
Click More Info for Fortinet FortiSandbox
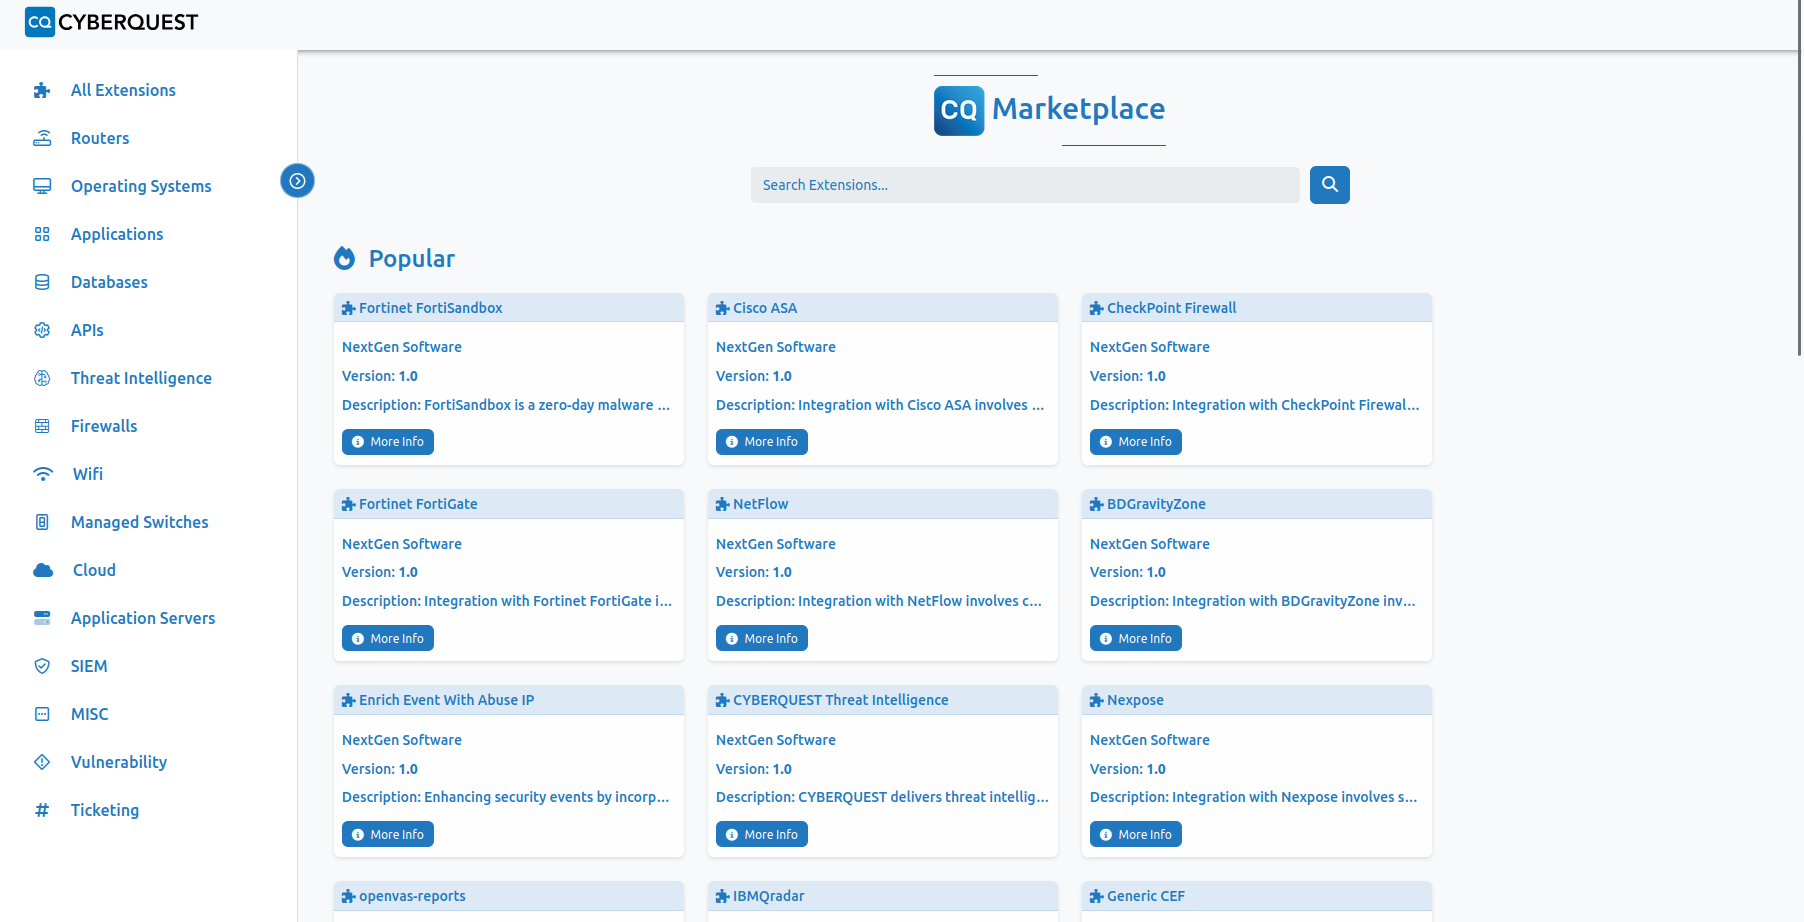click(388, 442)
